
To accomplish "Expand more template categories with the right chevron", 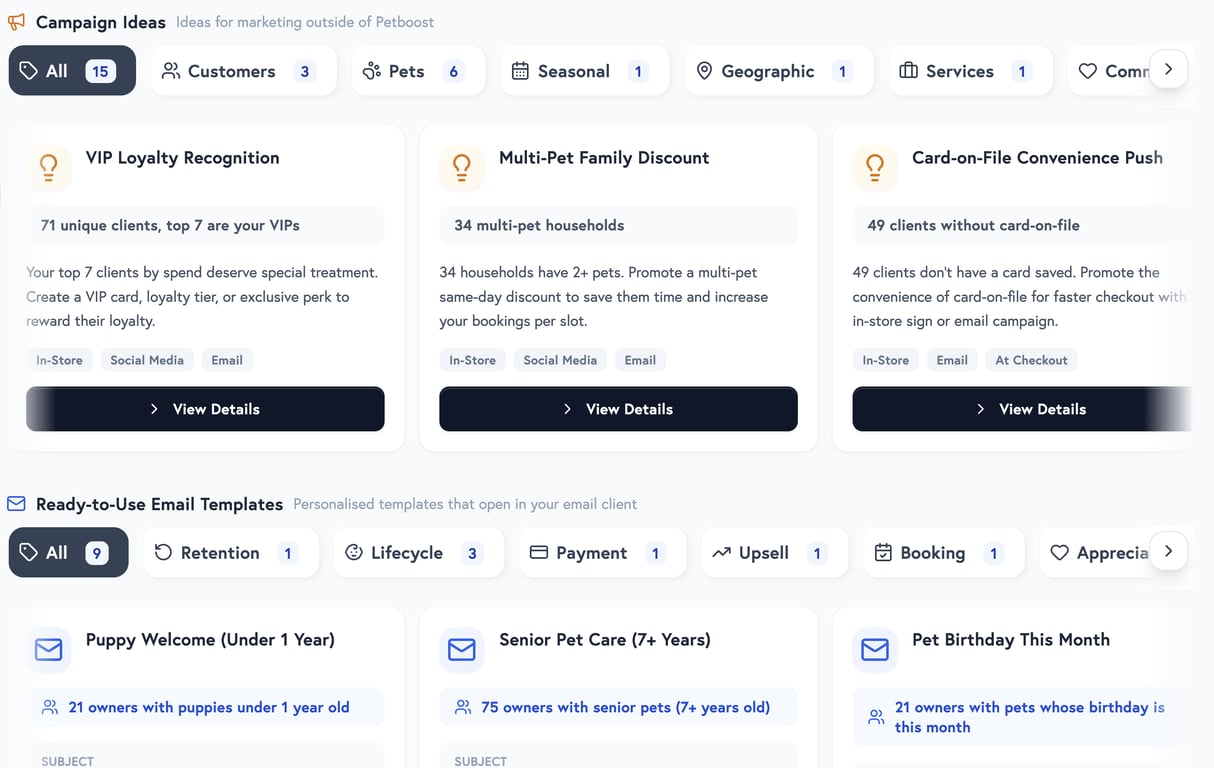I will 1168,550.
